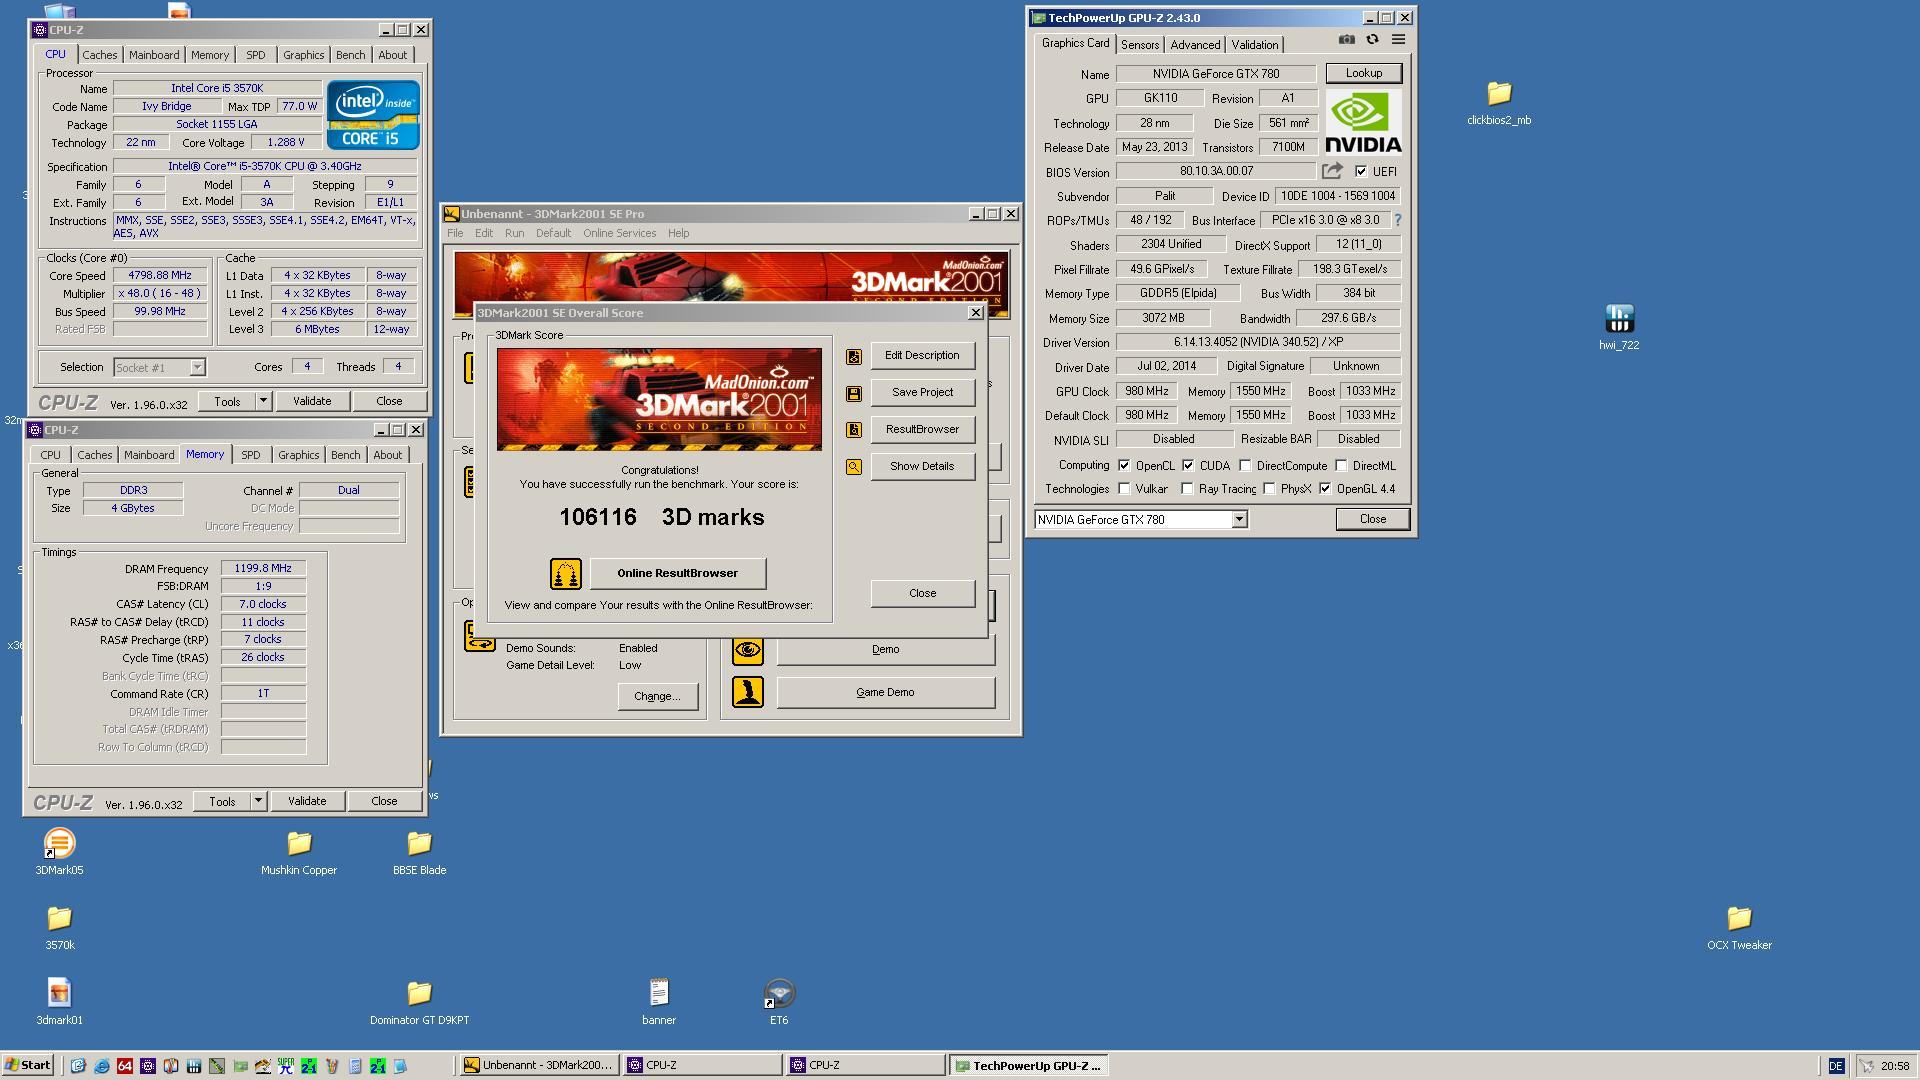Click the Save Project button

tap(922, 393)
